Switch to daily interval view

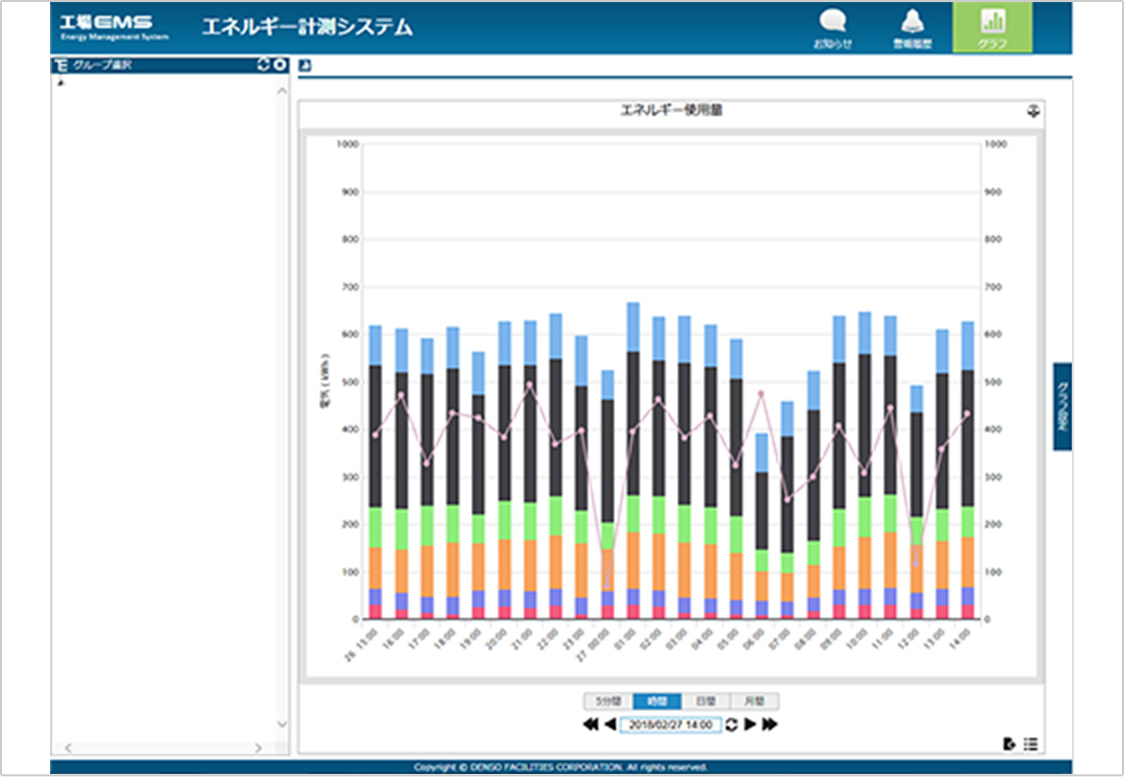click(705, 701)
